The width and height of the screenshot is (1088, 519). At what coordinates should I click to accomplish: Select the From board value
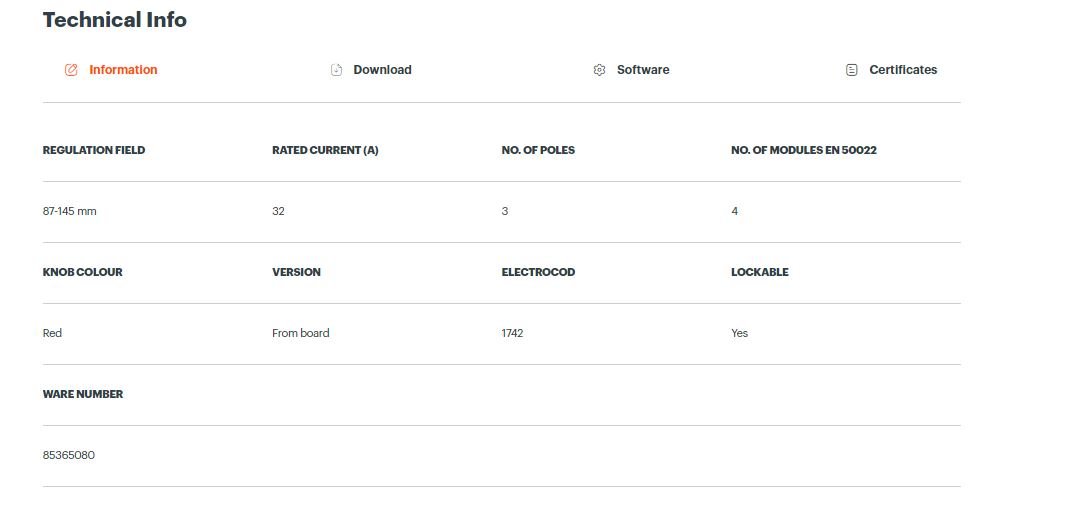pos(300,333)
